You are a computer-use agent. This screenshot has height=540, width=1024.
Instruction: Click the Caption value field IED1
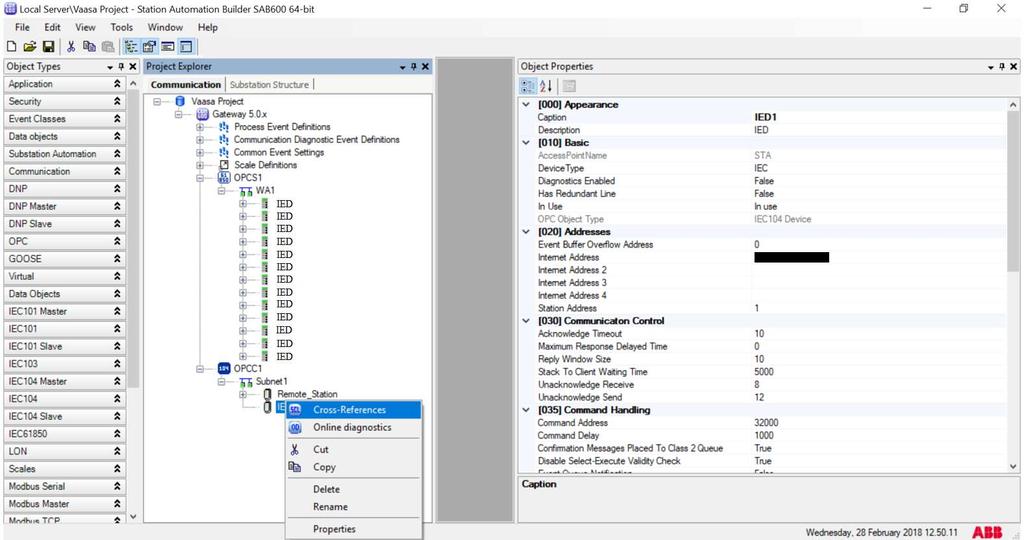[x=879, y=118]
